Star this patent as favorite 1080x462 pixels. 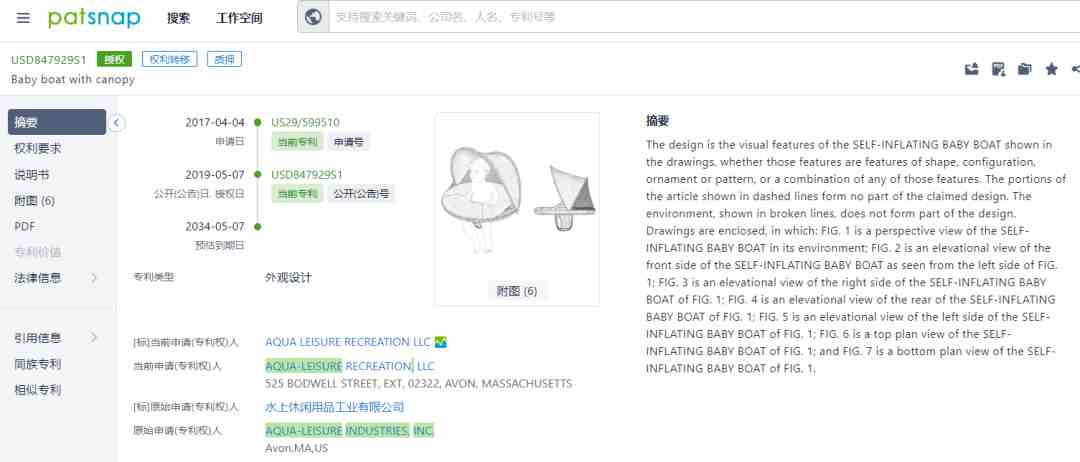point(1051,69)
